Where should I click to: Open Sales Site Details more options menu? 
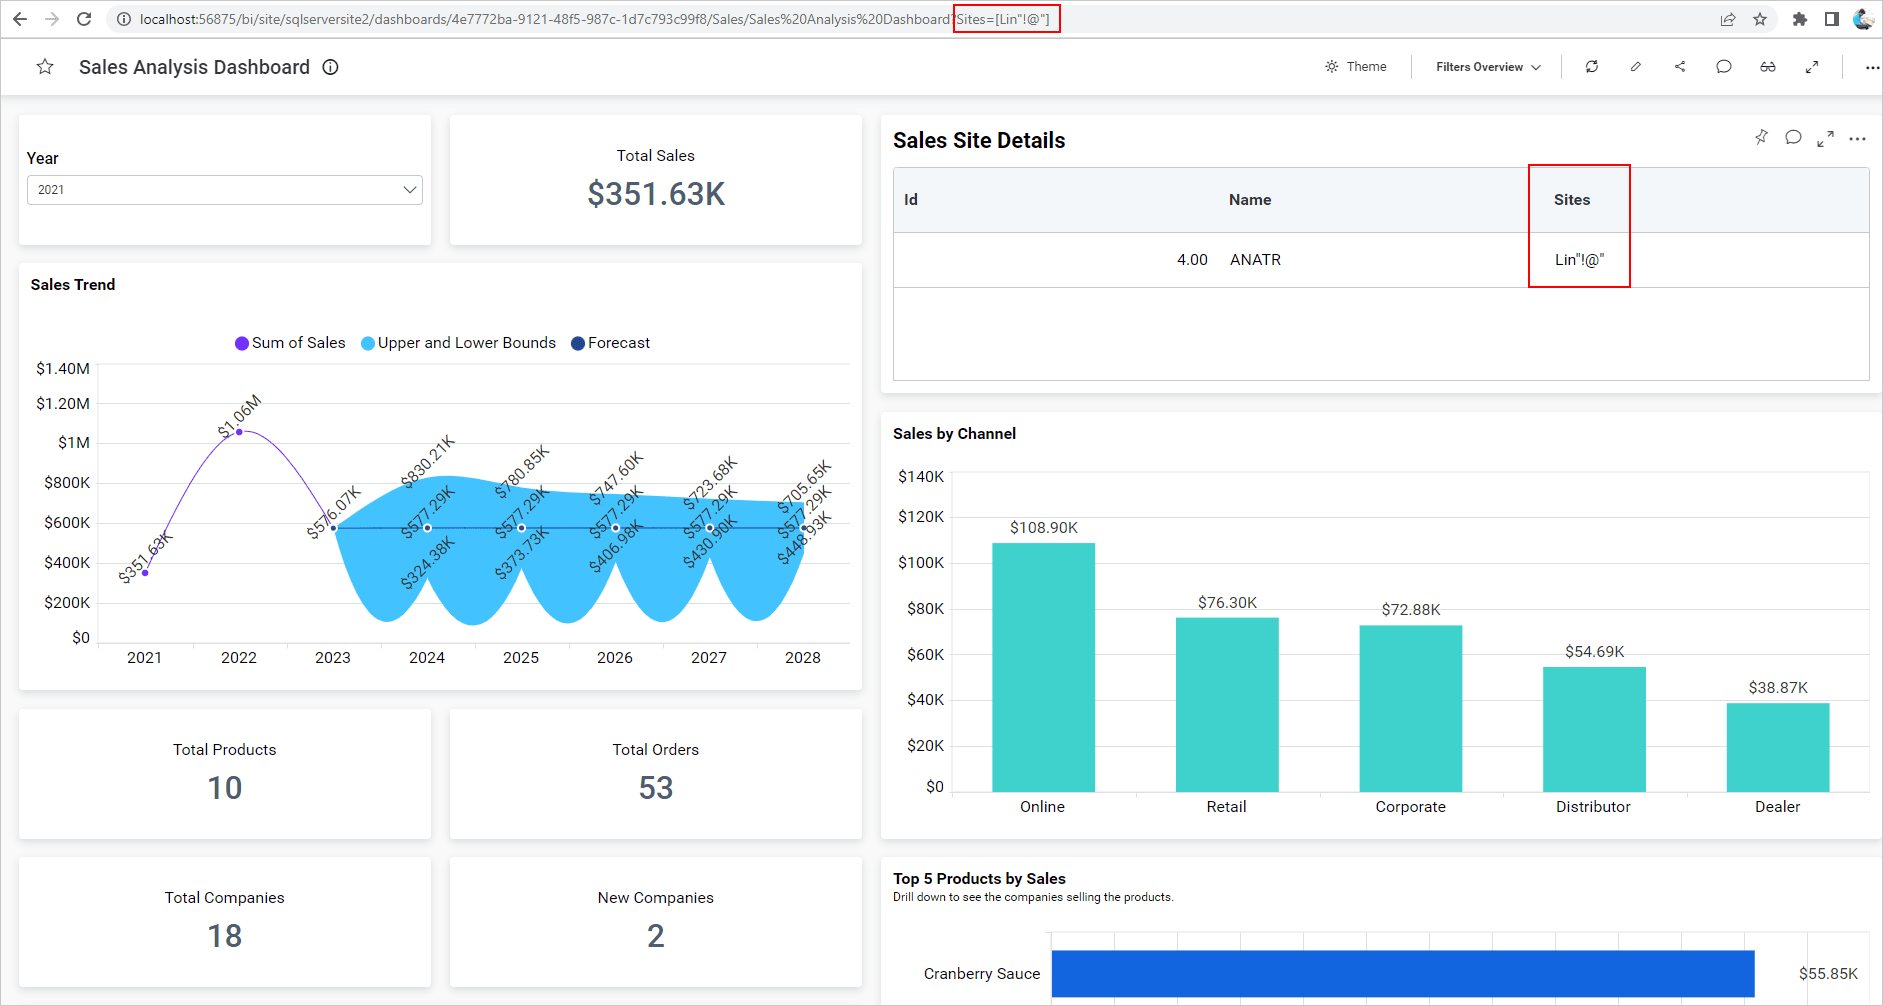pyautogui.click(x=1857, y=139)
